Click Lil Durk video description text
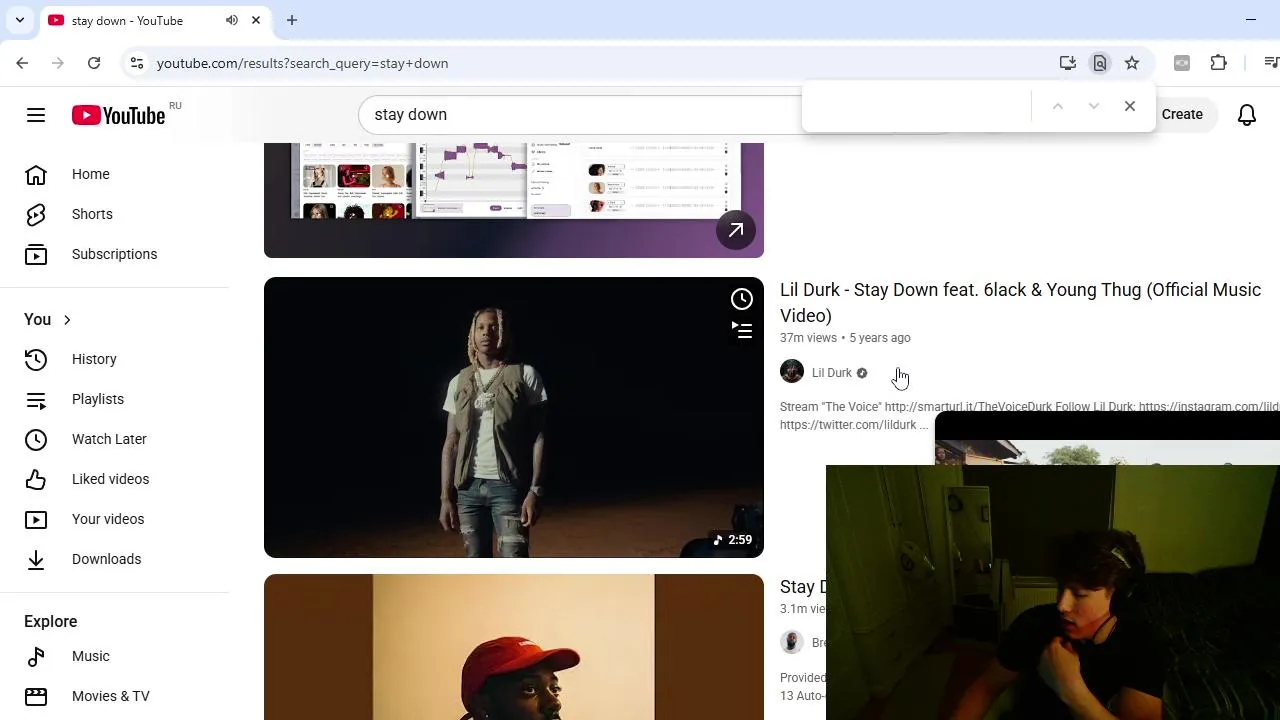 coord(1029,416)
